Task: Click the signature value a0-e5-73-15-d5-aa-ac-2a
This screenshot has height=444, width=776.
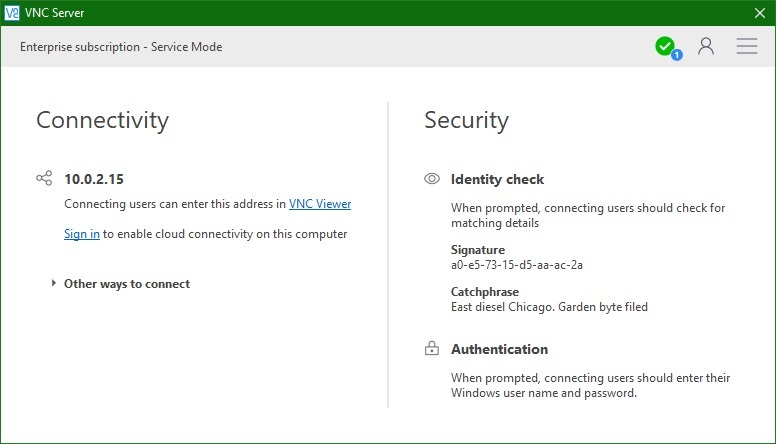Action: (517, 265)
